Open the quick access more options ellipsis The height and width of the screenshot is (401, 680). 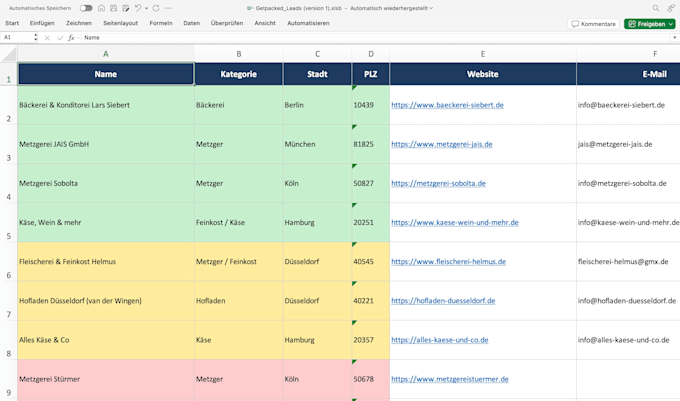168,8
